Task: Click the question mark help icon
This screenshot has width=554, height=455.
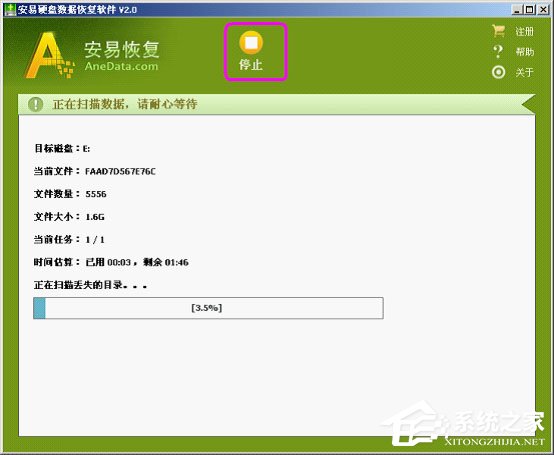Action: [x=498, y=52]
